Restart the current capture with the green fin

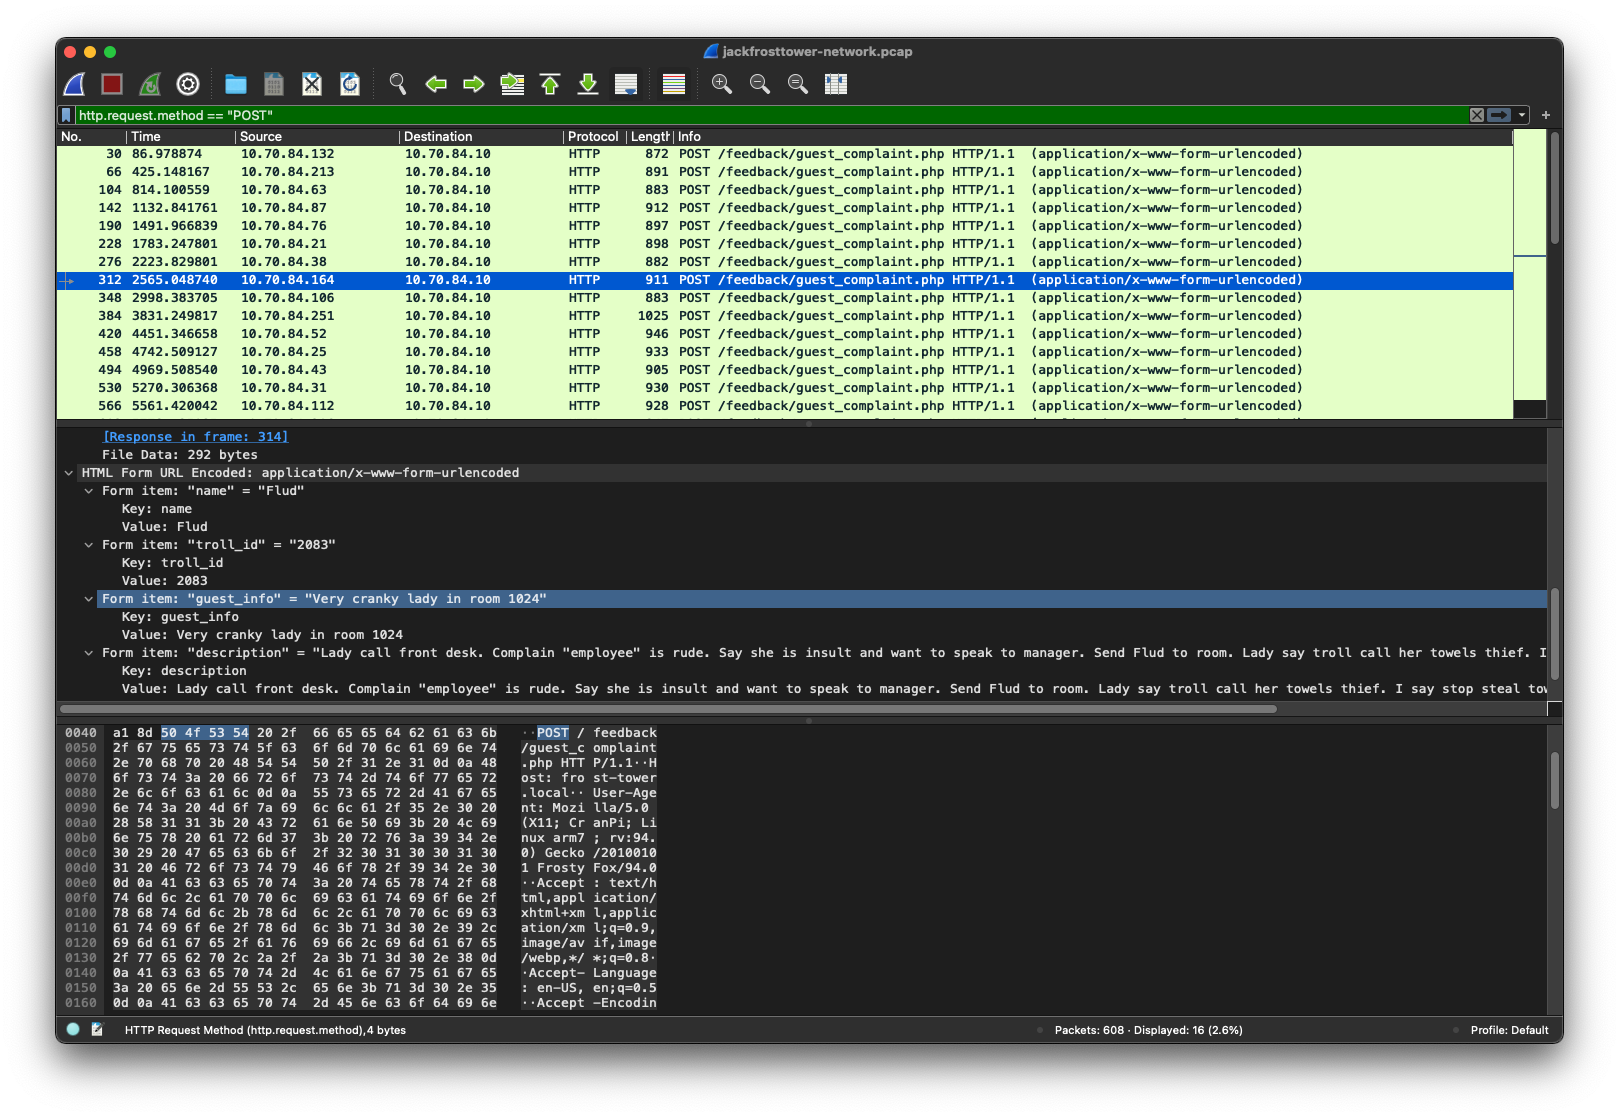150,85
